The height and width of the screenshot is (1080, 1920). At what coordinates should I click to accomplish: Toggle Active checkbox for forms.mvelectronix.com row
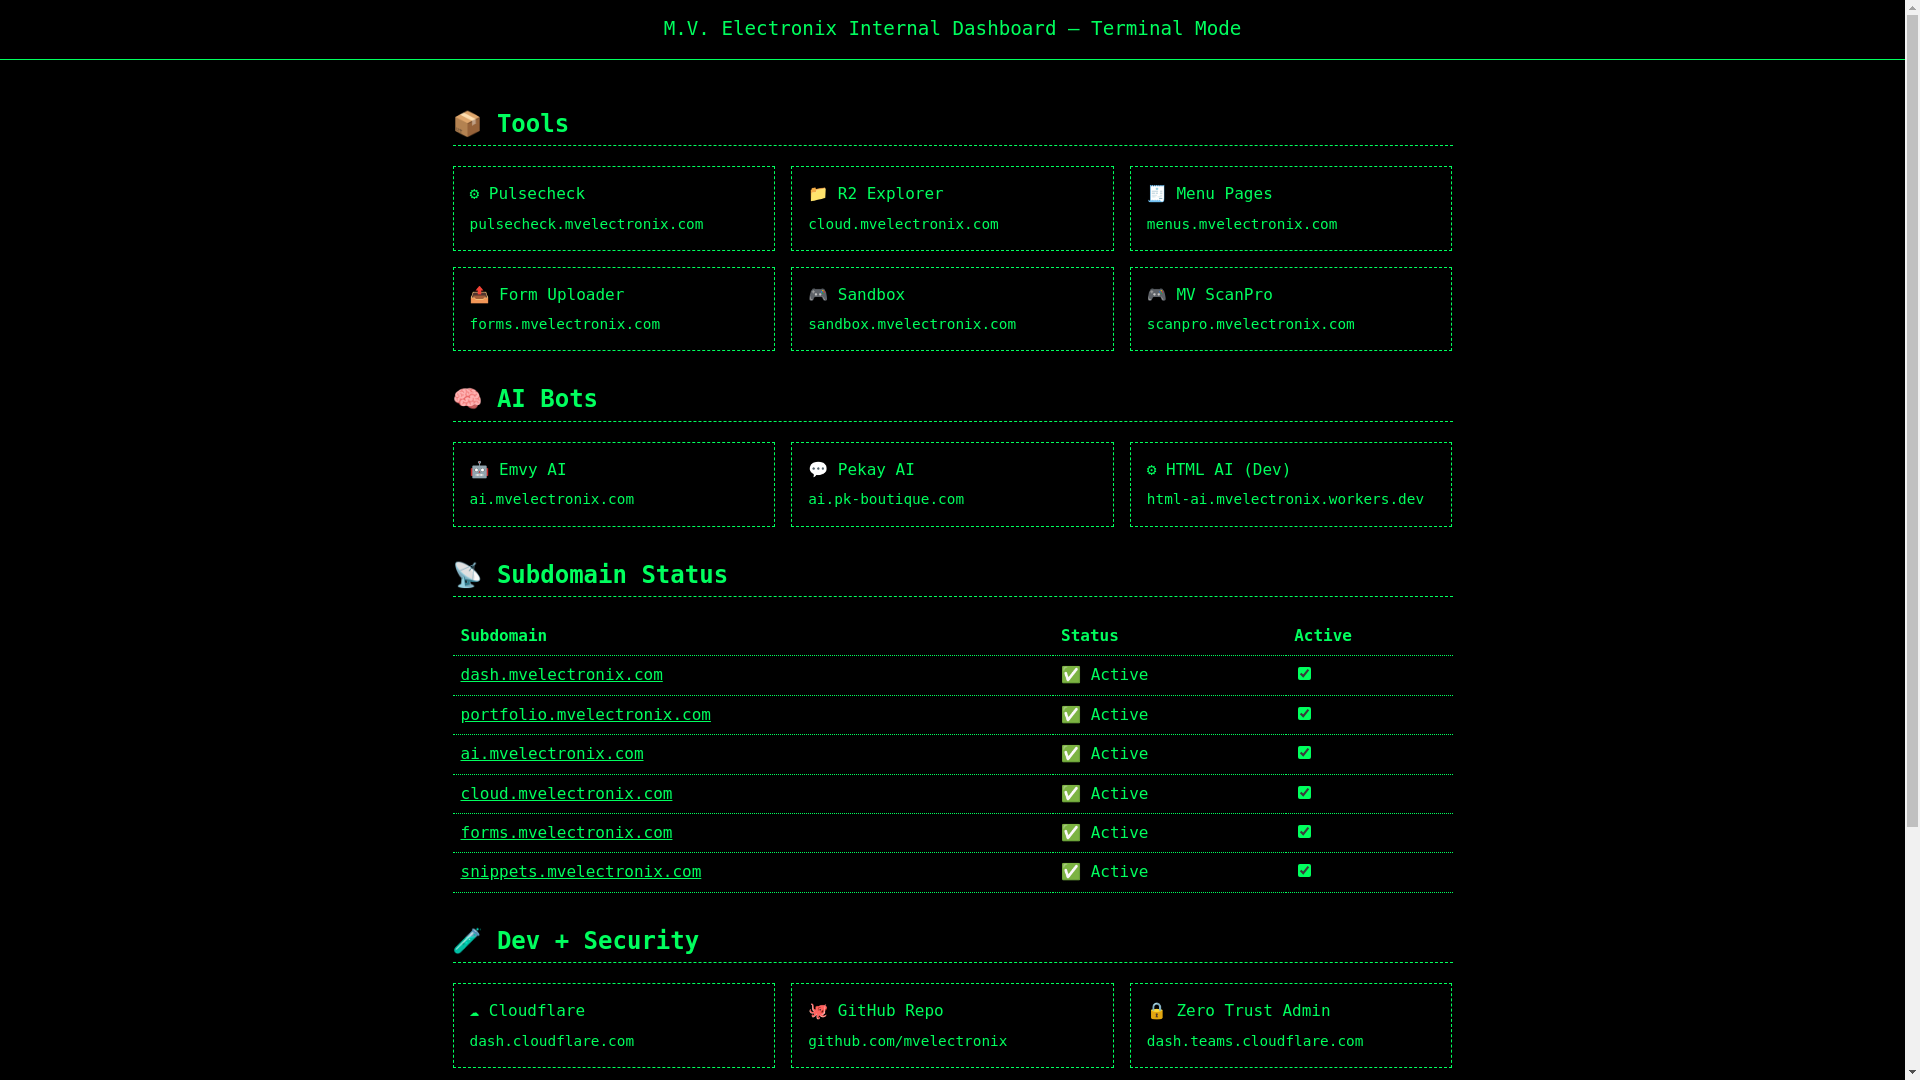(x=1304, y=832)
